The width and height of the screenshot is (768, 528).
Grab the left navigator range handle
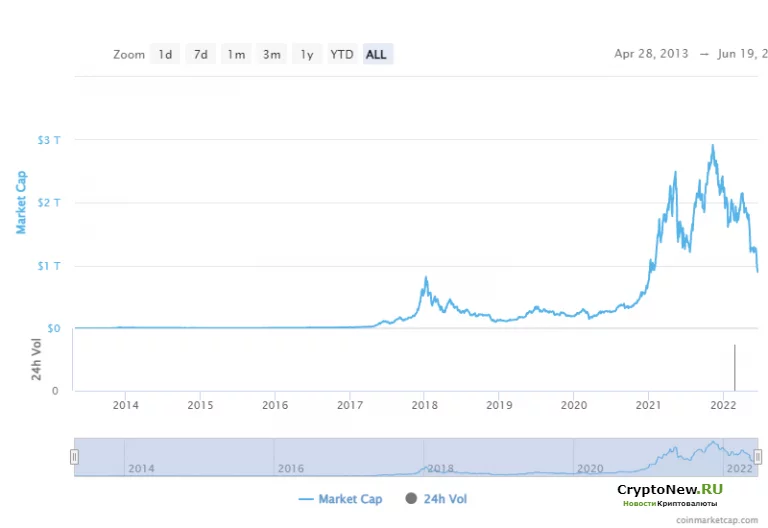click(x=74, y=457)
